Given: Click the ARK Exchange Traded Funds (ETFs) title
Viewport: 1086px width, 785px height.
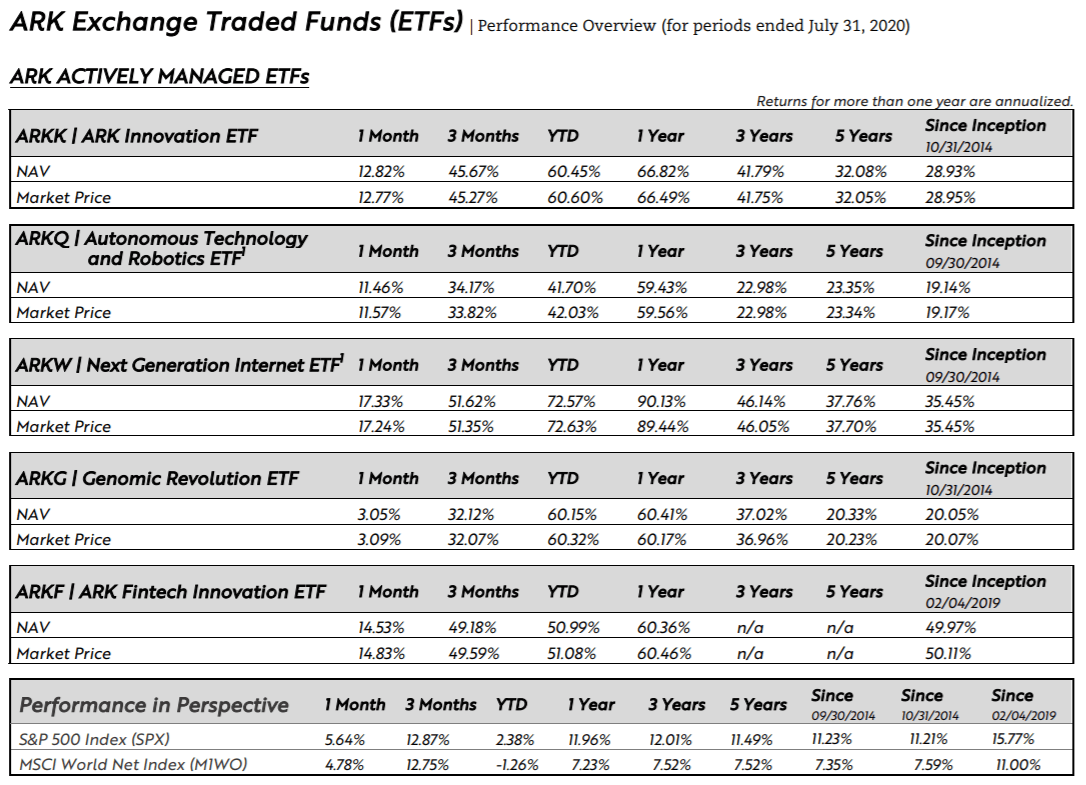Looking at the screenshot, I should [236, 22].
